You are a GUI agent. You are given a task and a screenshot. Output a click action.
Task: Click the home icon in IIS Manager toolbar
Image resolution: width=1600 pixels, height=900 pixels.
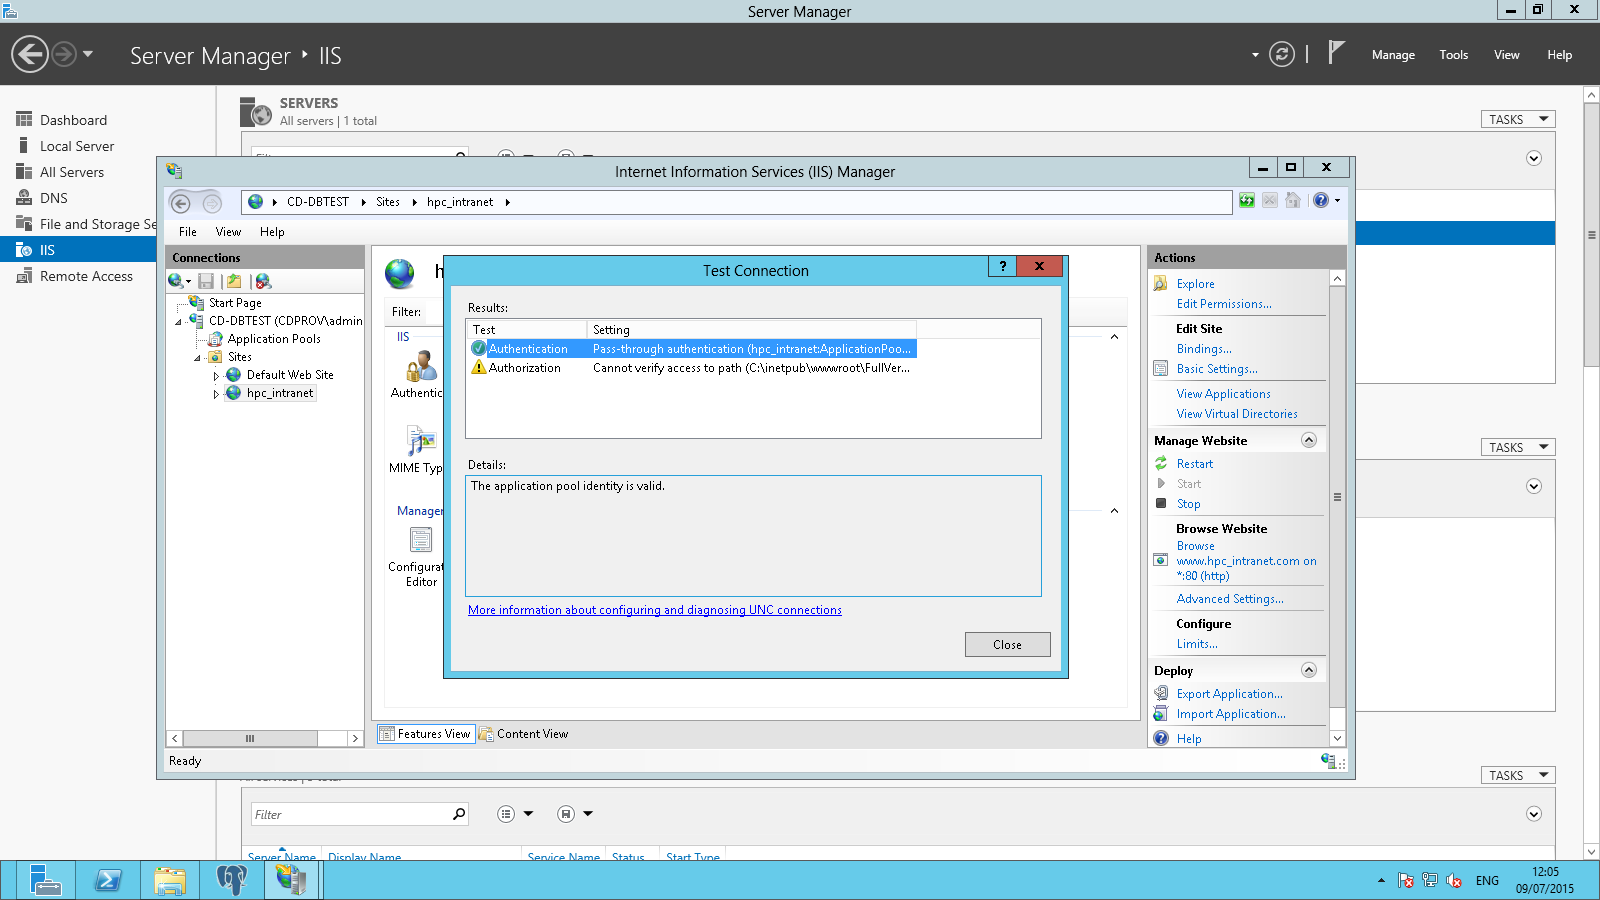click(1293, 201)
